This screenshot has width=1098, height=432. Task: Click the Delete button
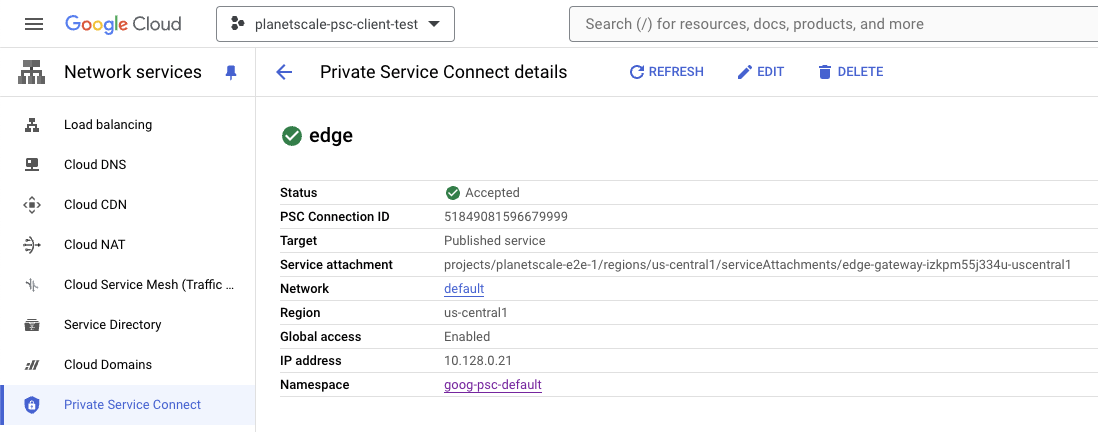point(850,72)
